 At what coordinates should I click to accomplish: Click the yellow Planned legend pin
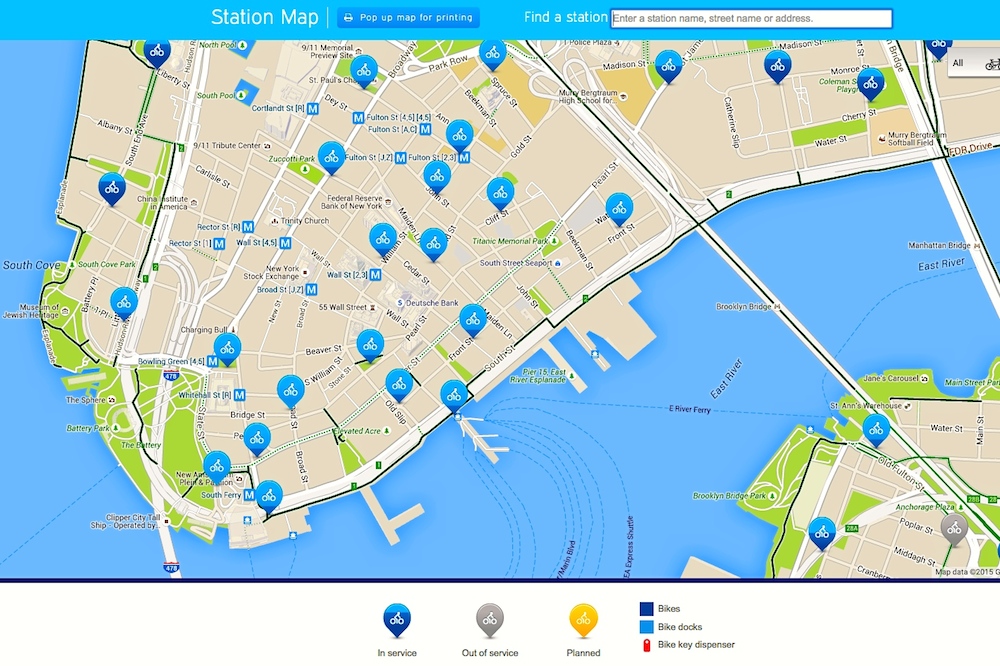pyautogui.click(x=583, y=619)
